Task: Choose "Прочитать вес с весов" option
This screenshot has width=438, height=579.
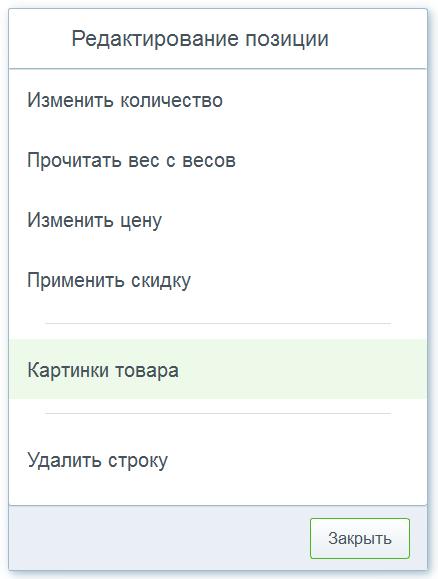Action: click(218, 160)
